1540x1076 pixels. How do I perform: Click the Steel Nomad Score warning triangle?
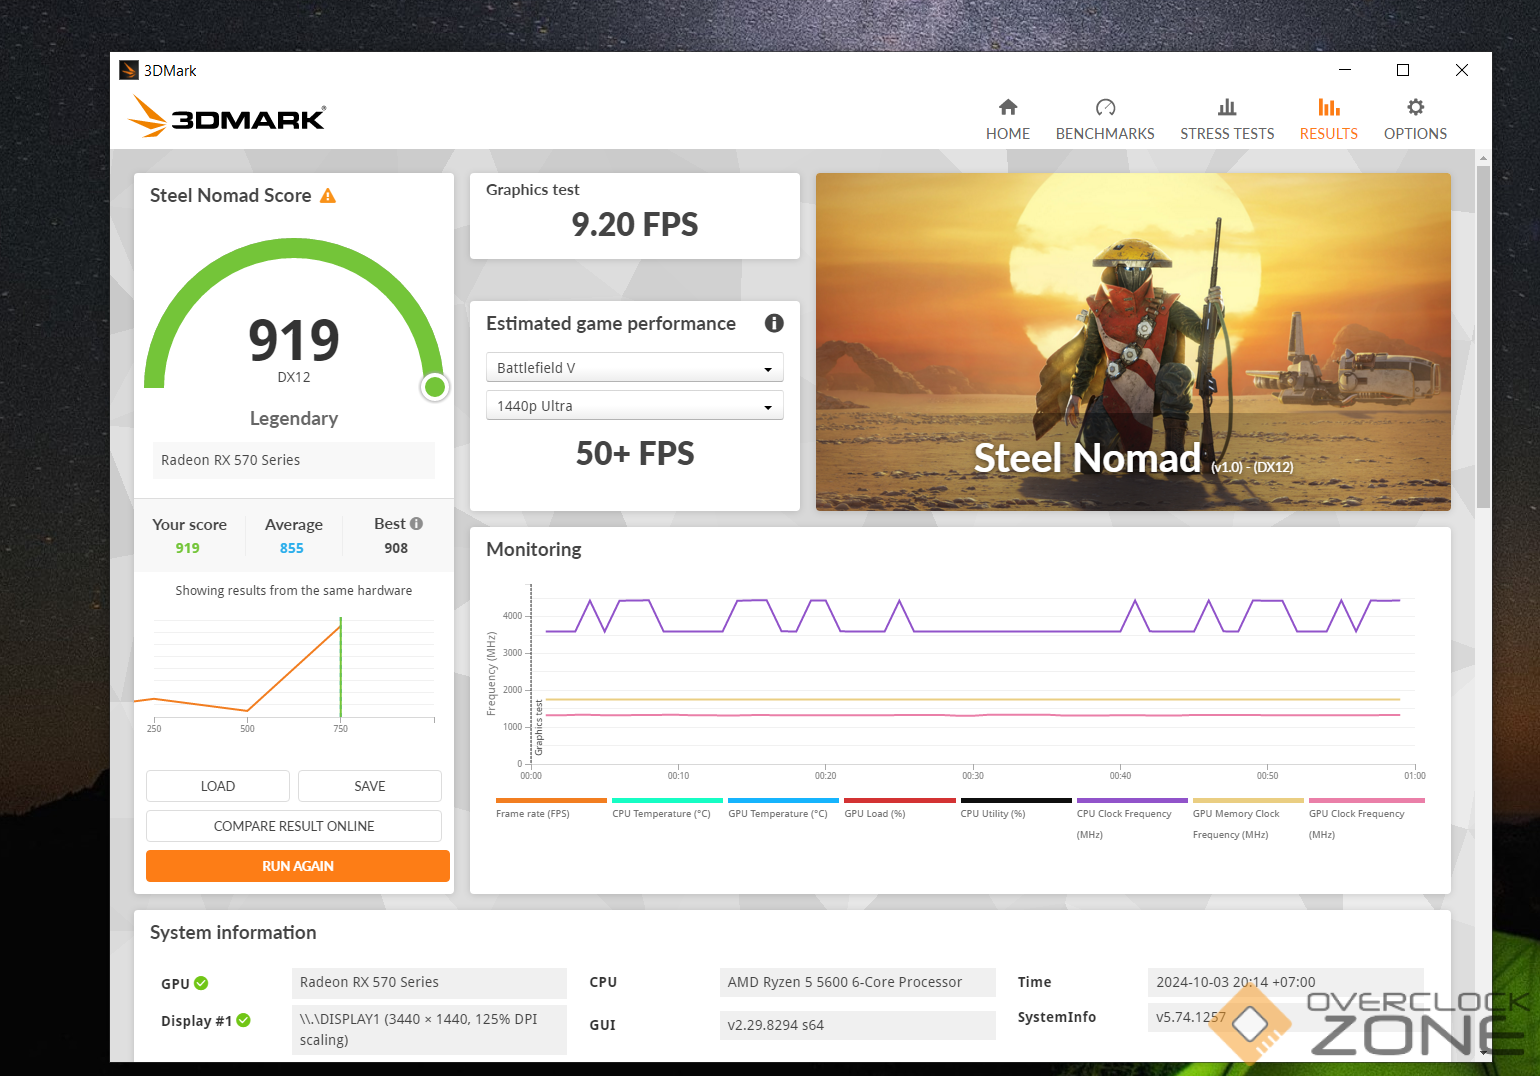(x=328, y=196)
